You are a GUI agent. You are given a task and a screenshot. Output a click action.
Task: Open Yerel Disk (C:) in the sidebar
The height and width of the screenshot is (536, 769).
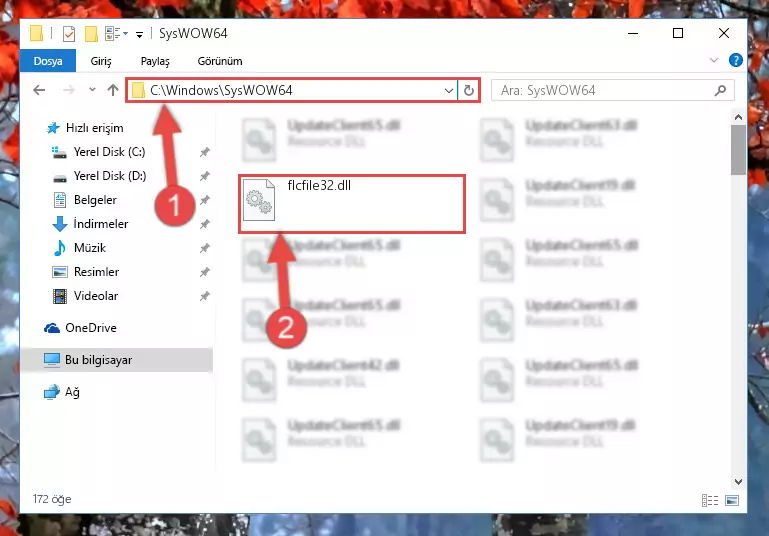click(109, 152)
